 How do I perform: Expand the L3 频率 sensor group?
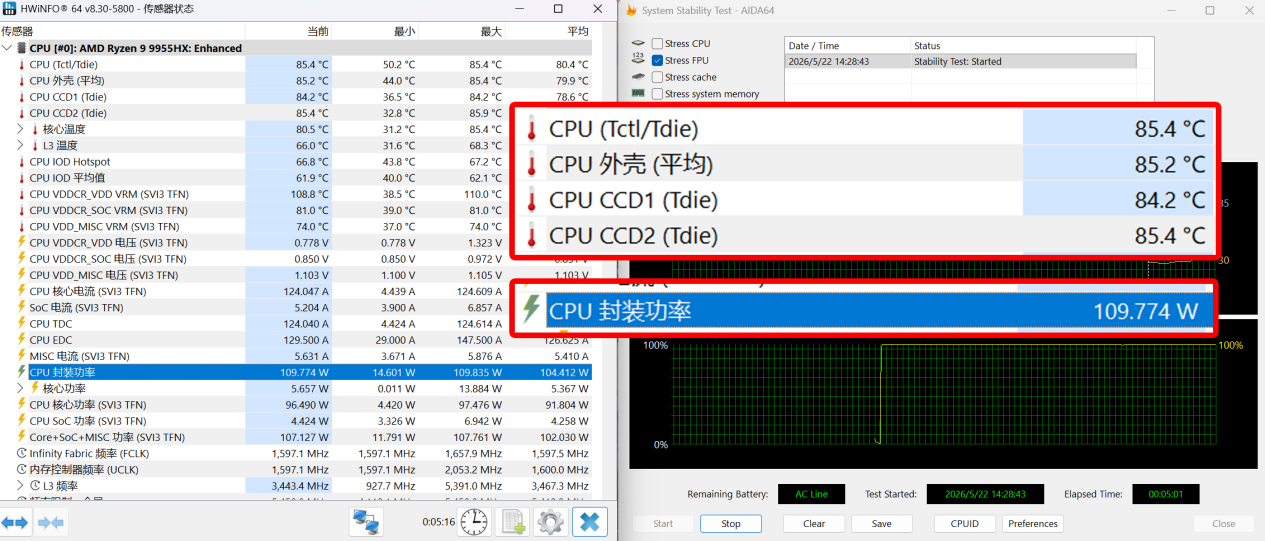tap(21, 485)
